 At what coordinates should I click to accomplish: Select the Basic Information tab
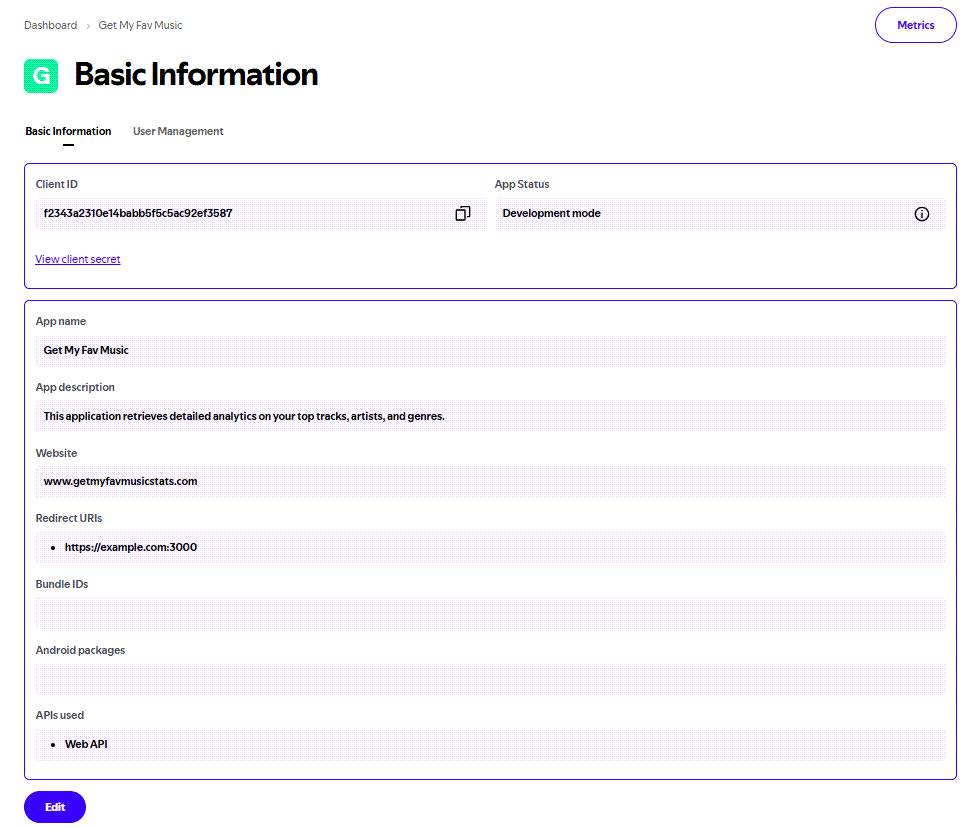[68, 131]
